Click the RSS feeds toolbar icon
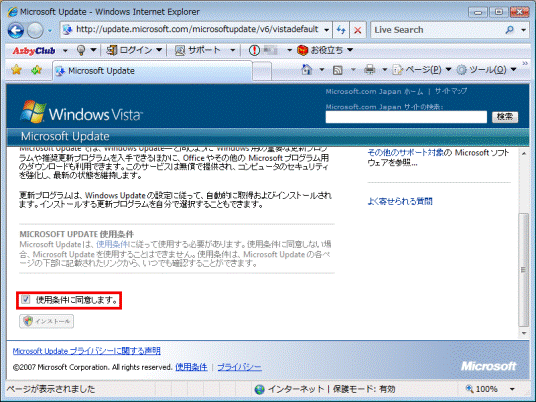This screenshot has width=536, height=402. (338, 70)
